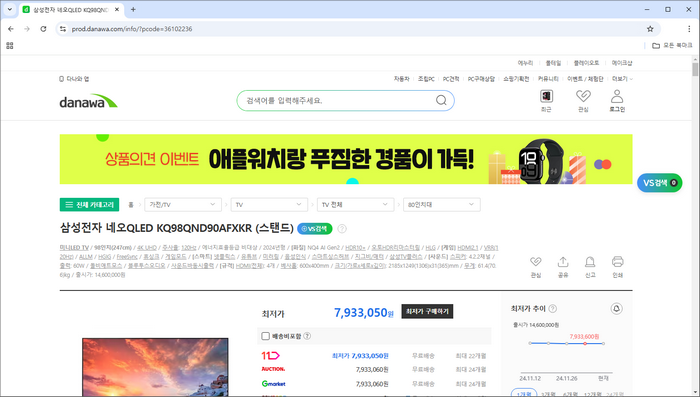View site information icon in address bar
Screen dimensions: 700x397
click(63, 29)
